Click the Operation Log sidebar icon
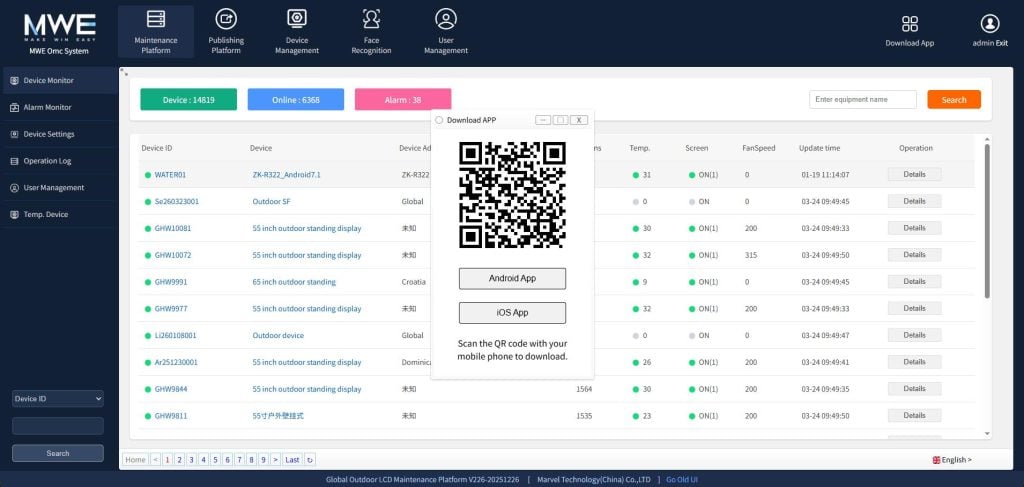This screenshot has height=487, width=1024. tap(14, 161)
